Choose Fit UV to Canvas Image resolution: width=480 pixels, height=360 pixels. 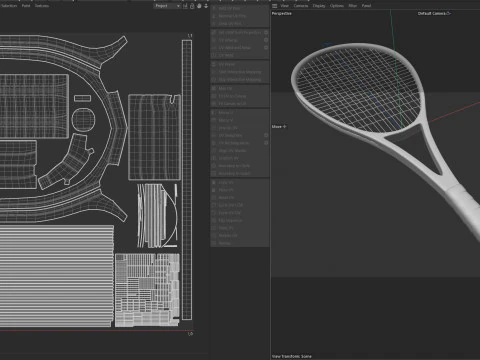[240, 96]
